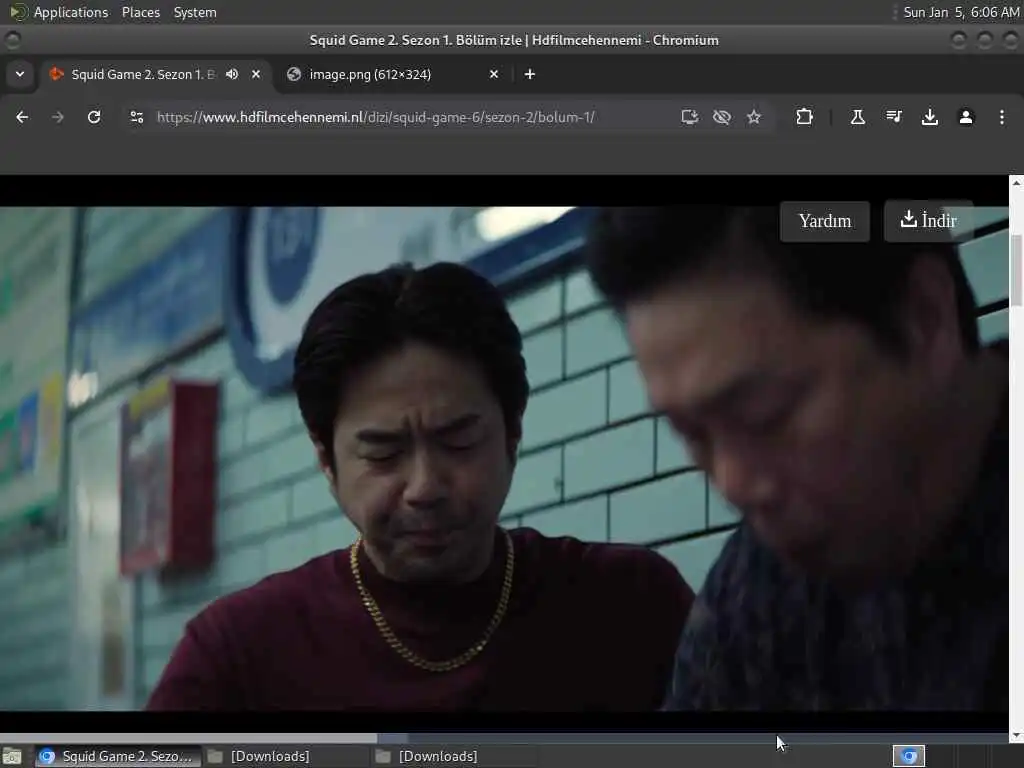Show browser downloads
Screen dimensions: 1024x768
(929, 117)
